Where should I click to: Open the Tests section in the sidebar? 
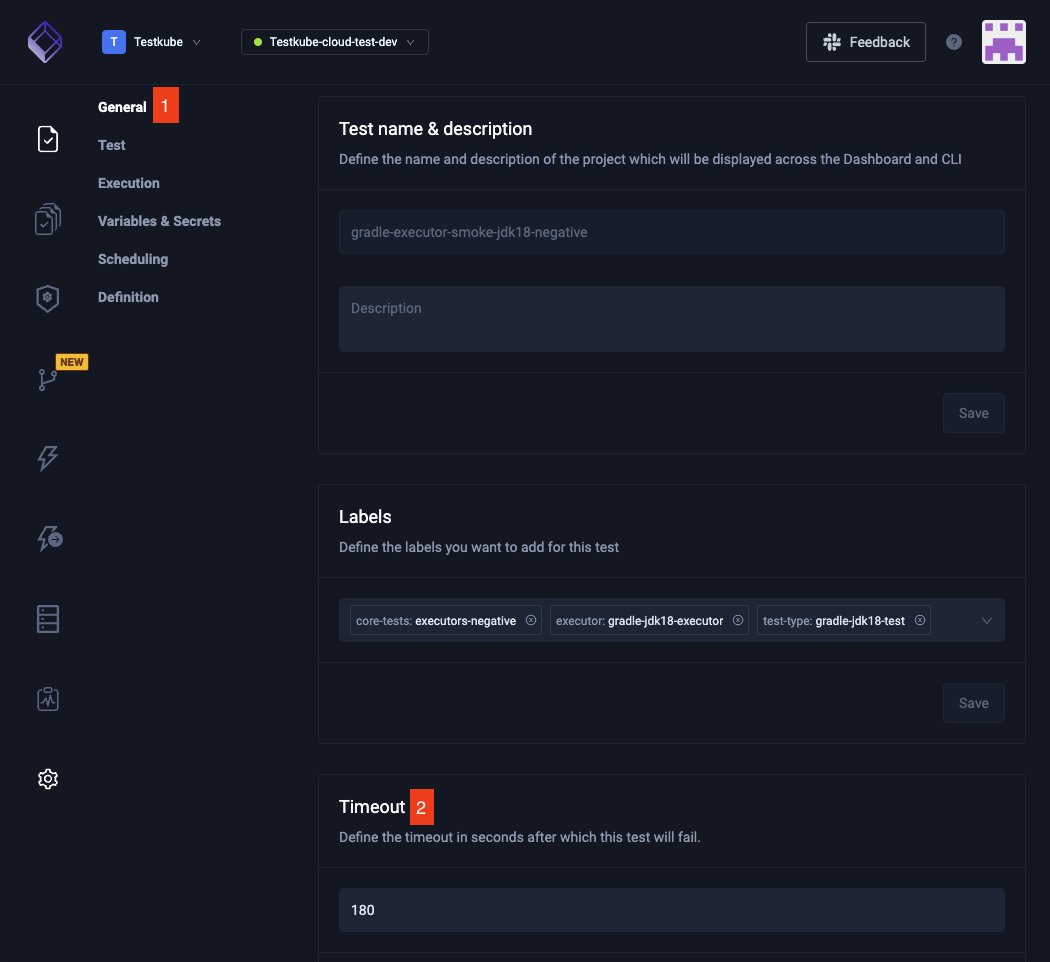[47, 139]
